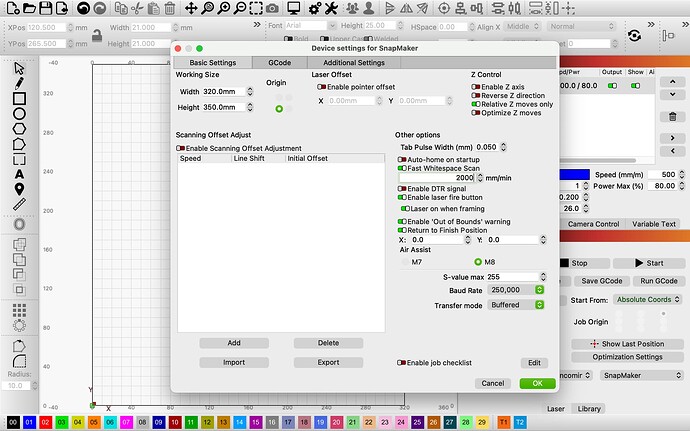Switch to the Basic Settings tab
The image size is (690, 431).
213,63
